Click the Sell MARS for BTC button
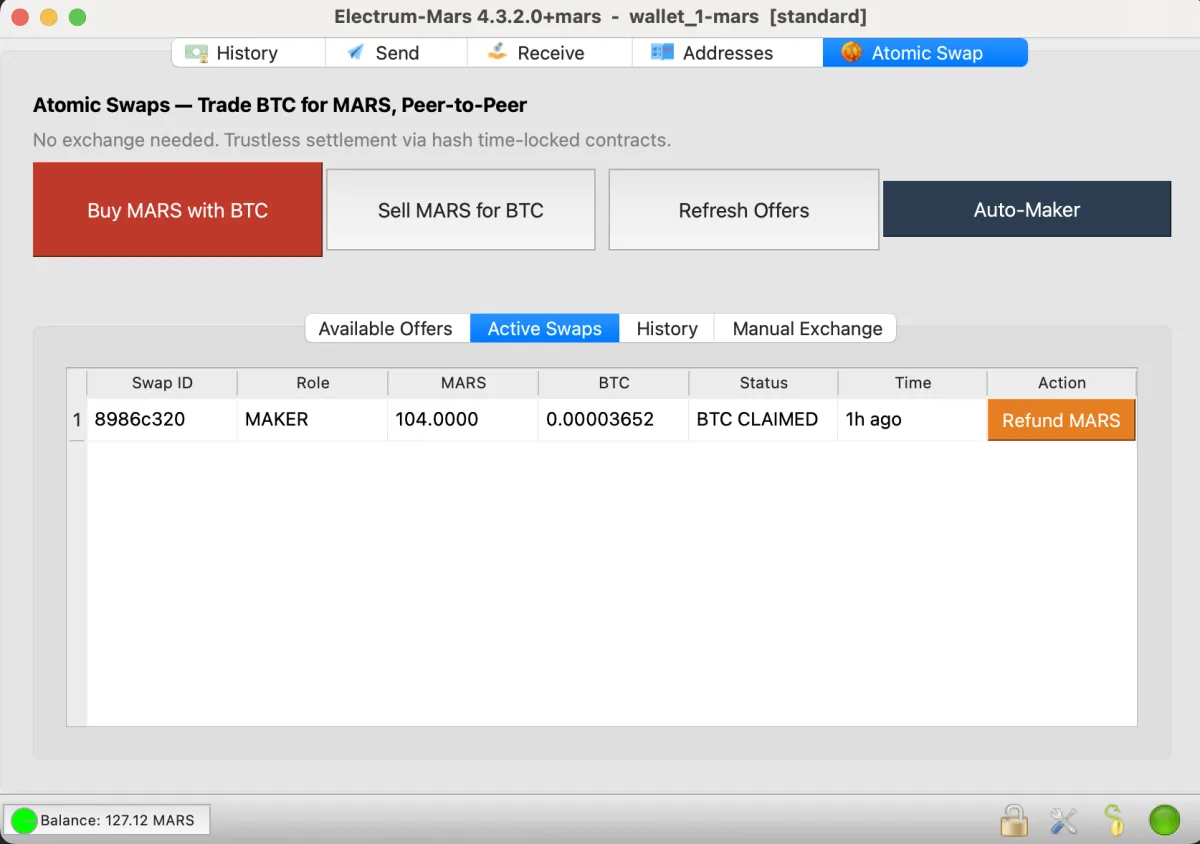 point(460,210)
